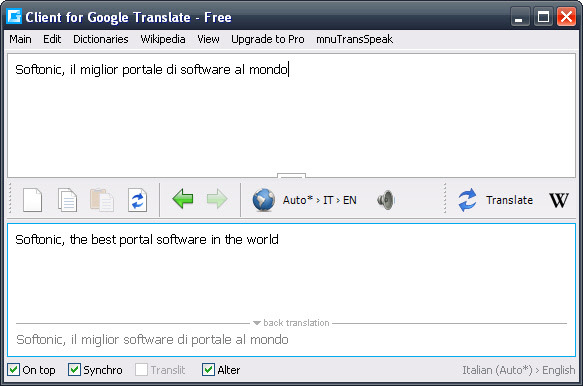This screenshot has height=386, width=583.
Task: Click the grey back translation result text
Action: [x=152, y=340]
